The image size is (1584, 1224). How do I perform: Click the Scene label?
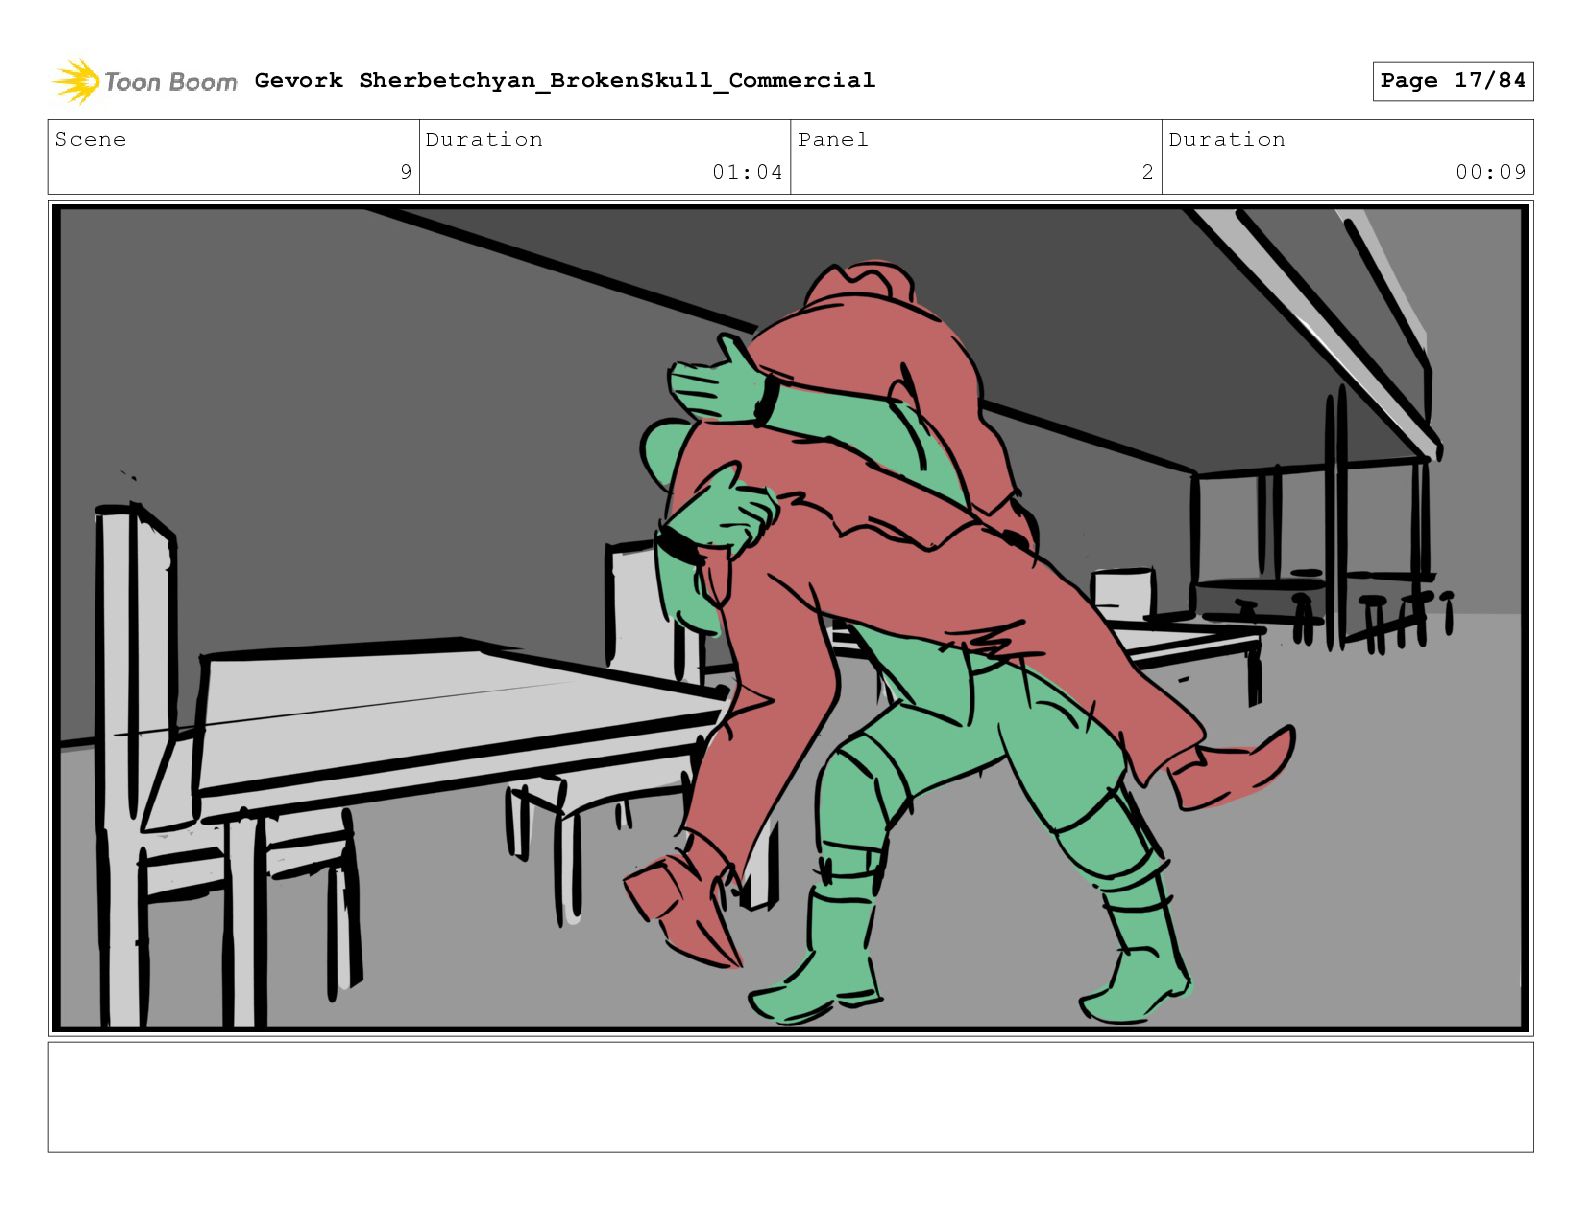click(x=91, y=139)
